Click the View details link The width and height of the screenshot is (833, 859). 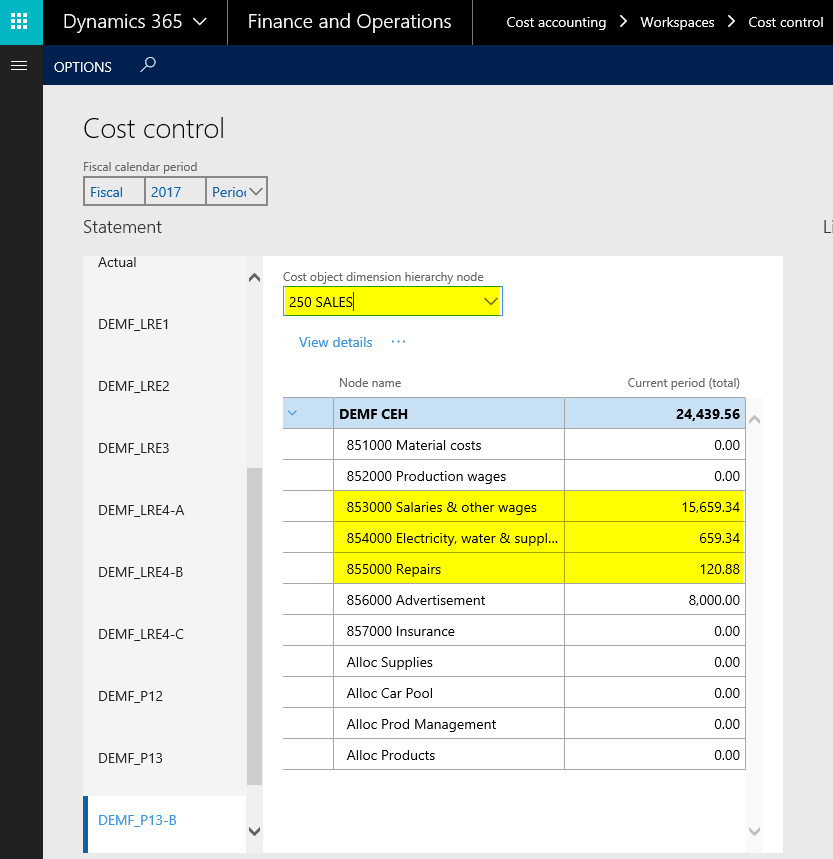[335, 342]
